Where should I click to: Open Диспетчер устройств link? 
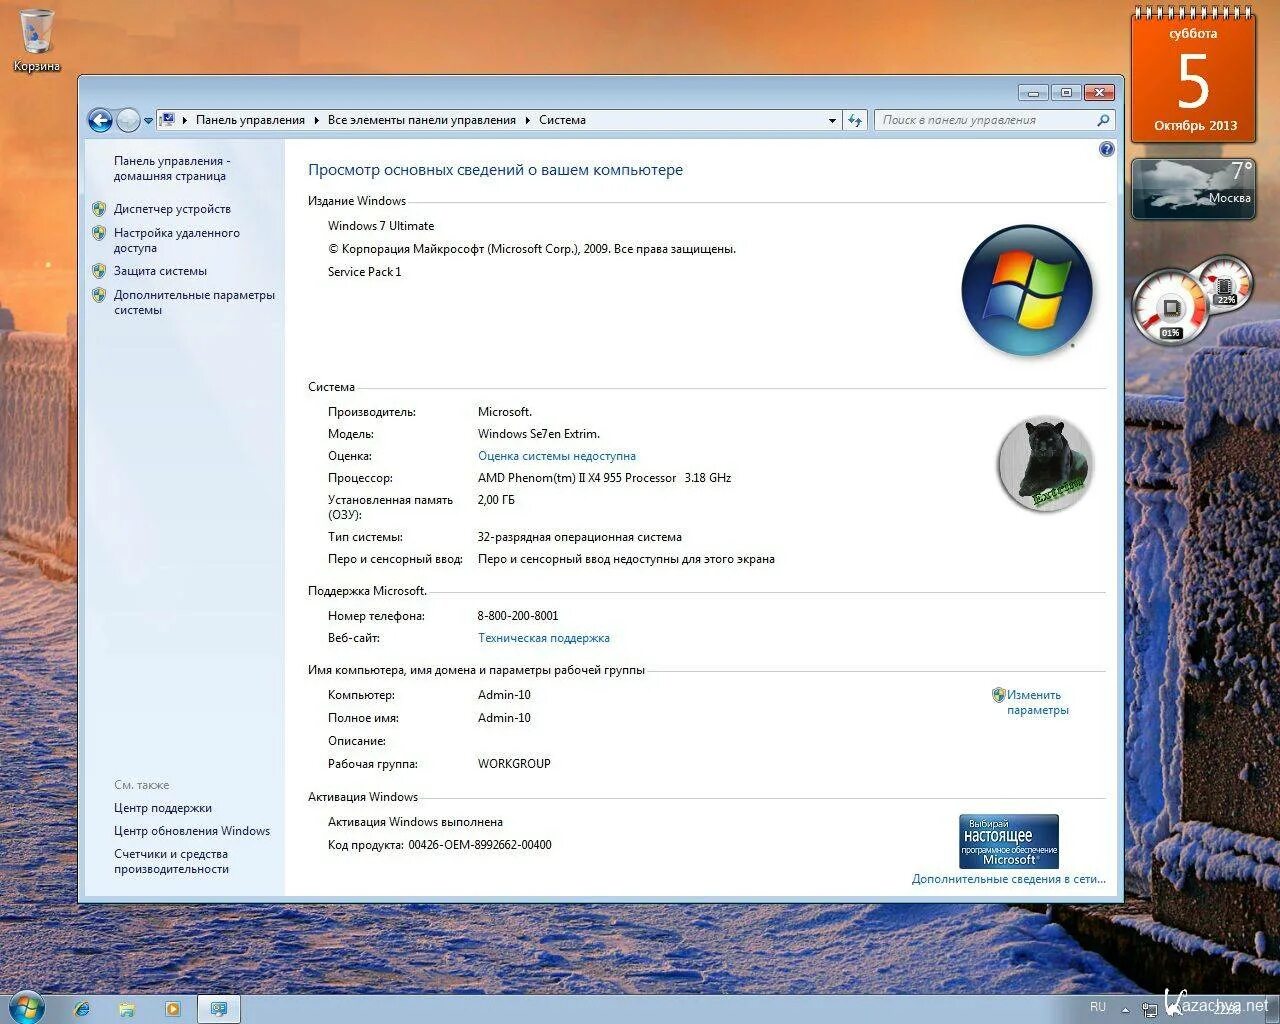click(172, 209)
